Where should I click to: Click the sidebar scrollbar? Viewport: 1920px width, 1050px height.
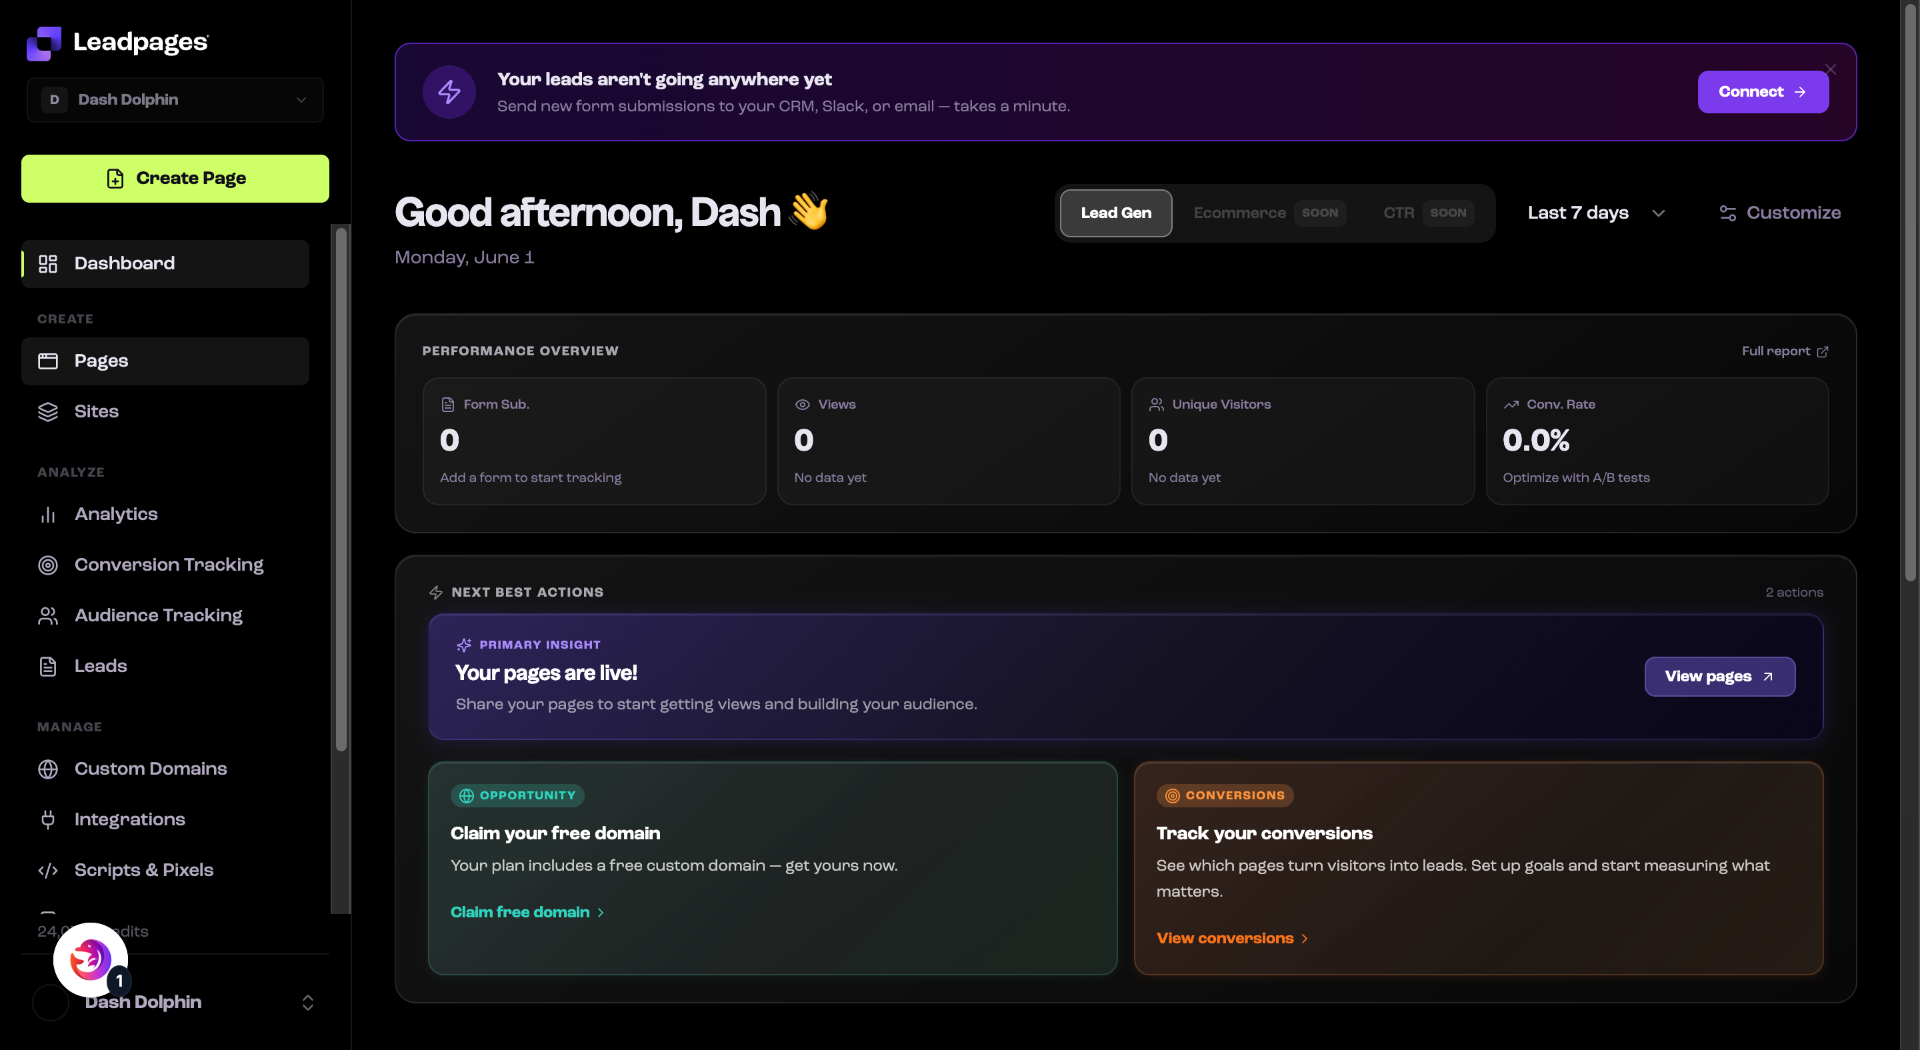coord(341,490)
